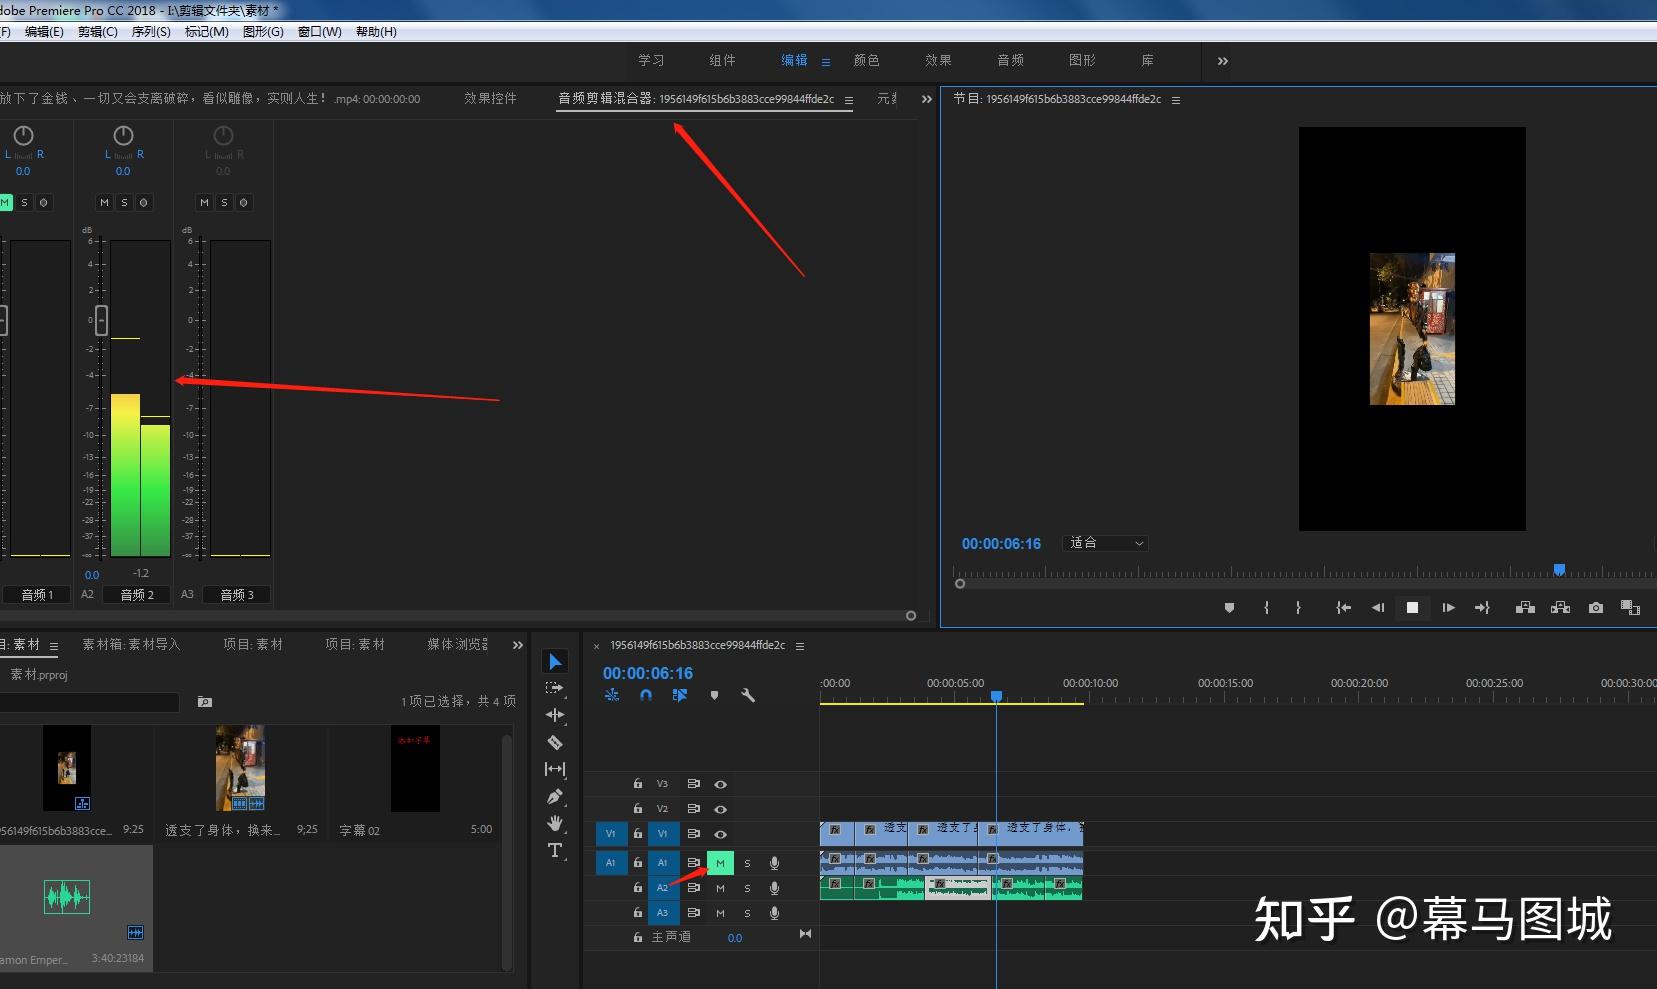The height and width of the screenshot is (989, 1657).
Task: Open the 适合 zoom level dropdown
Action: pyautogui.click(x=1106, y=543)
